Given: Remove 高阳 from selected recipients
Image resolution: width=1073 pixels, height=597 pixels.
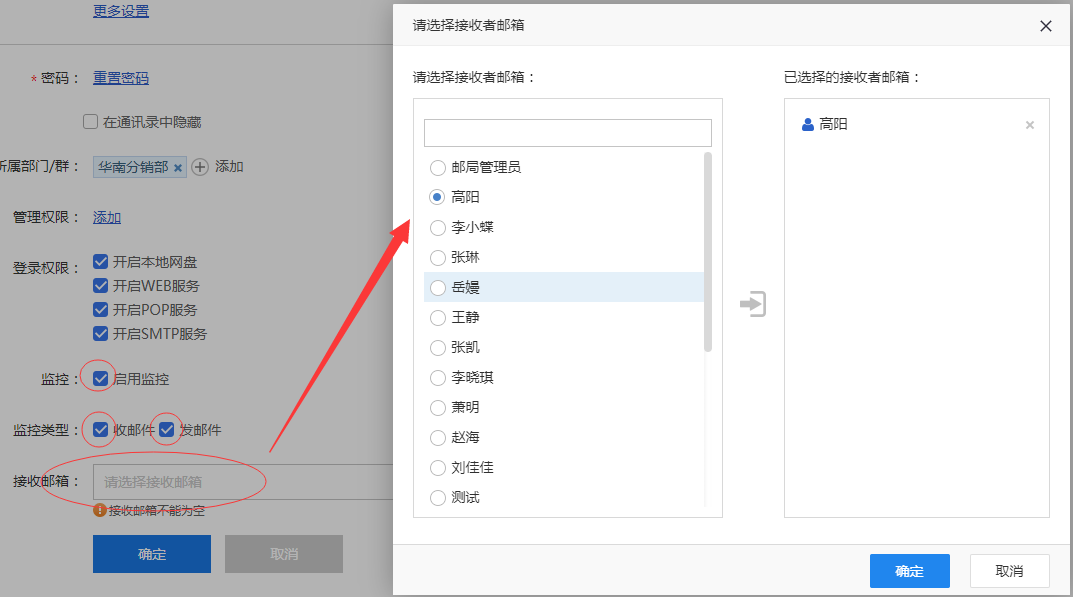Looking at the screenshot, I should 1029,125.
